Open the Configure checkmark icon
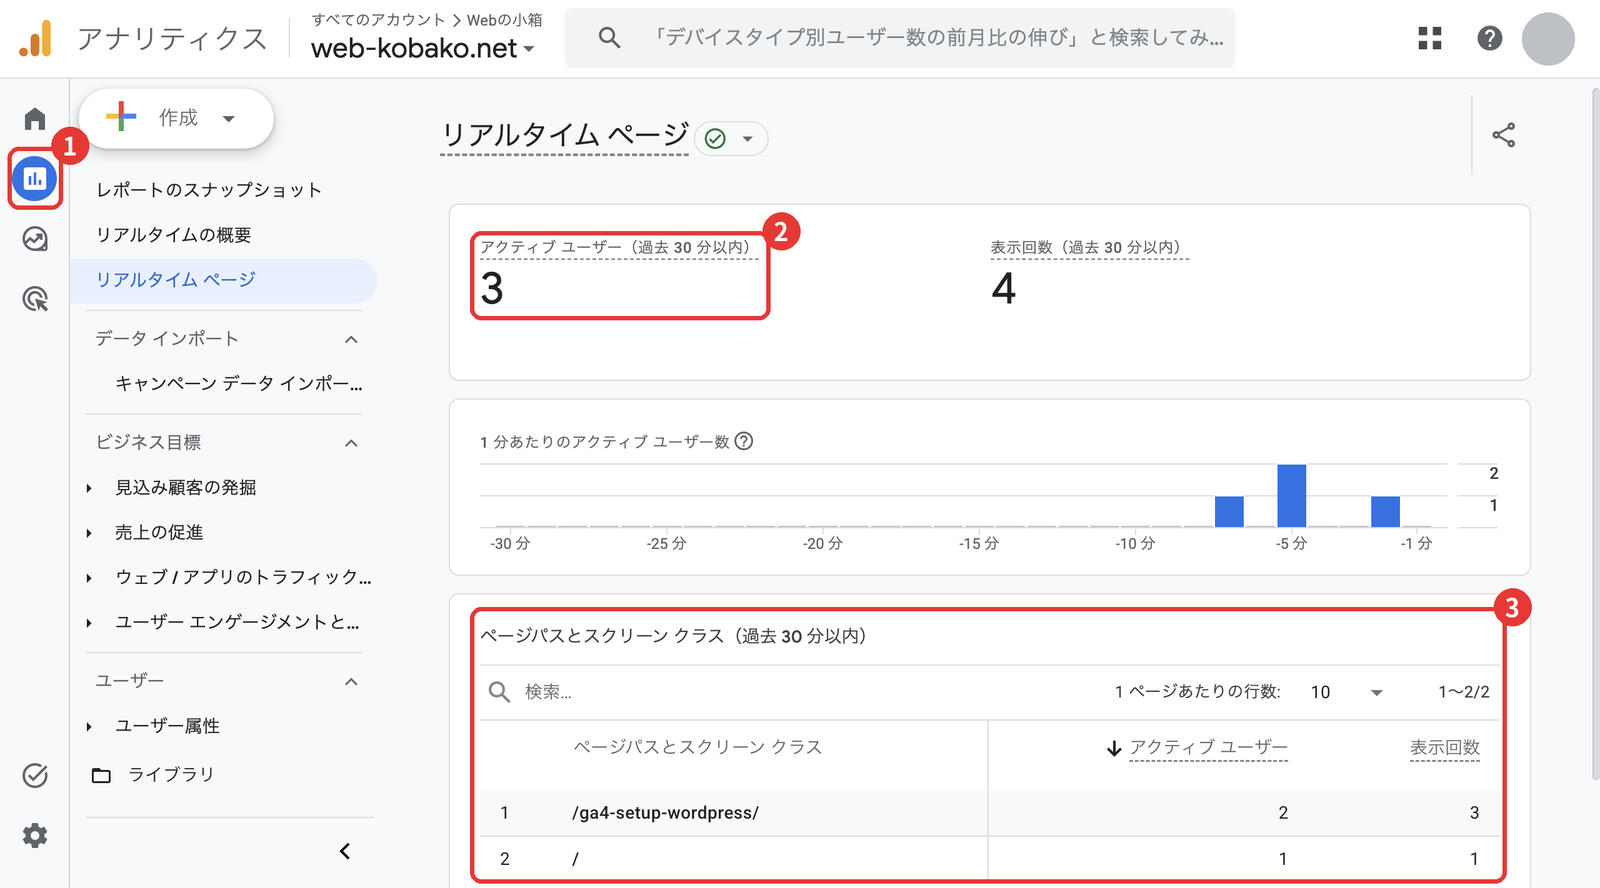The height and width of the screenshot is (888, 1600). click(x=35, y=775)
